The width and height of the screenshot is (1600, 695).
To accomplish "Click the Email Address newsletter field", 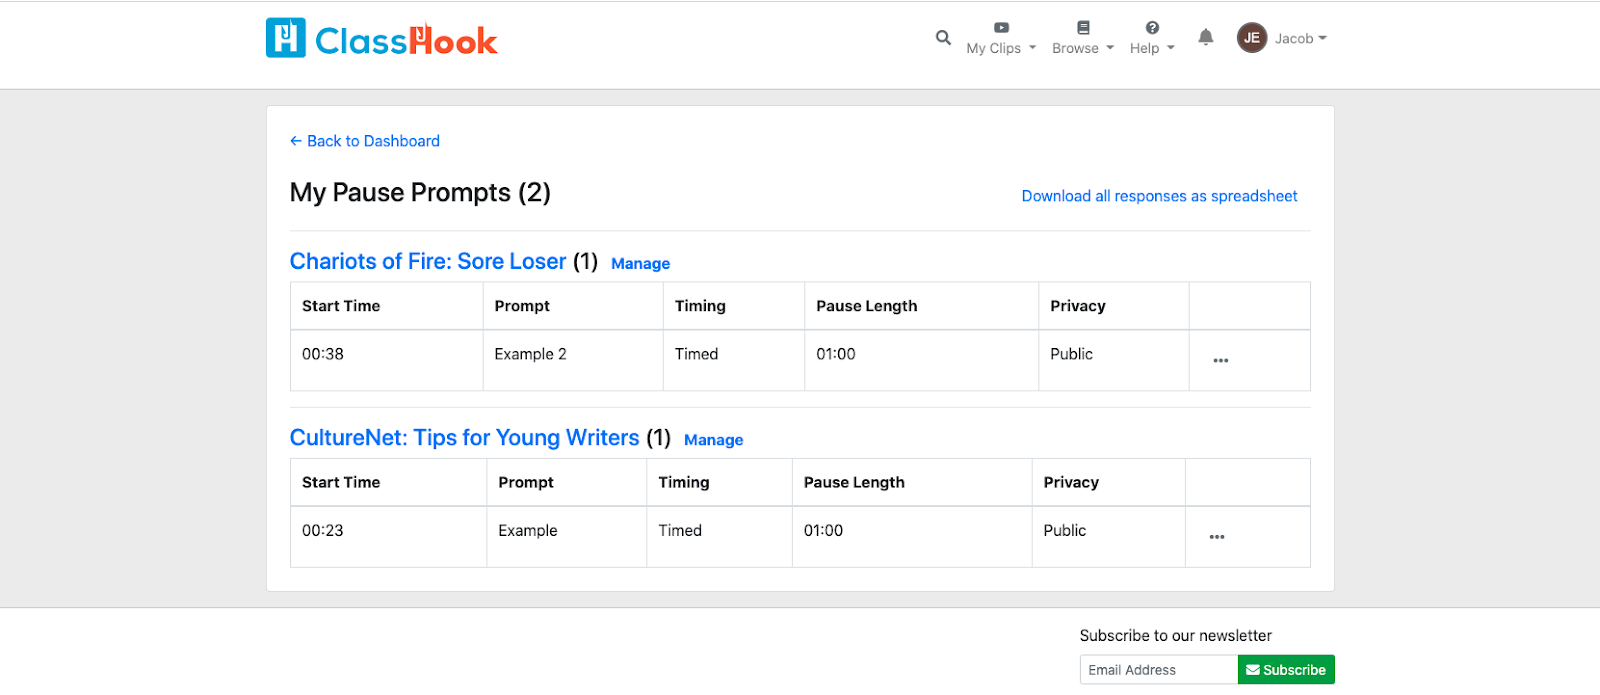I will click(x=1158, y=670).
